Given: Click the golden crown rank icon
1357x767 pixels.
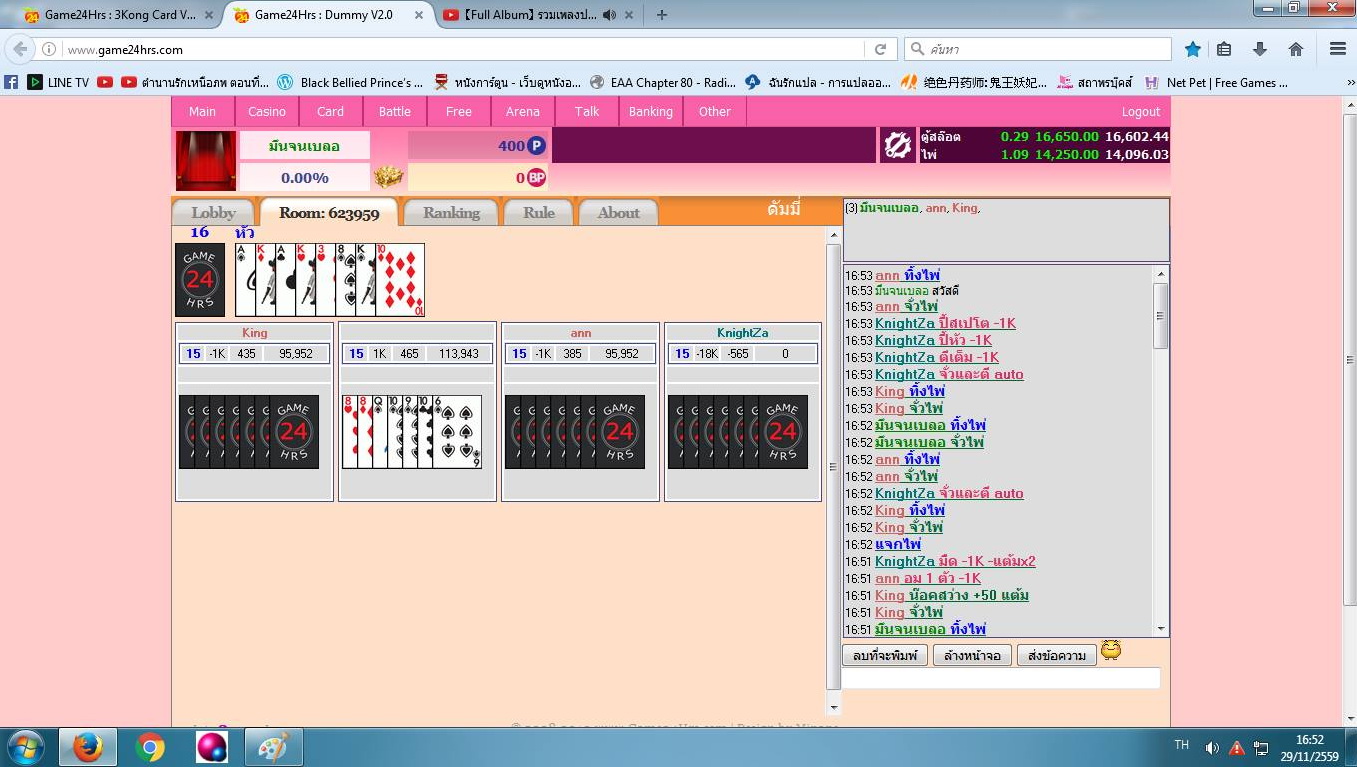Looking at the screenshot, I should point(388,177).
